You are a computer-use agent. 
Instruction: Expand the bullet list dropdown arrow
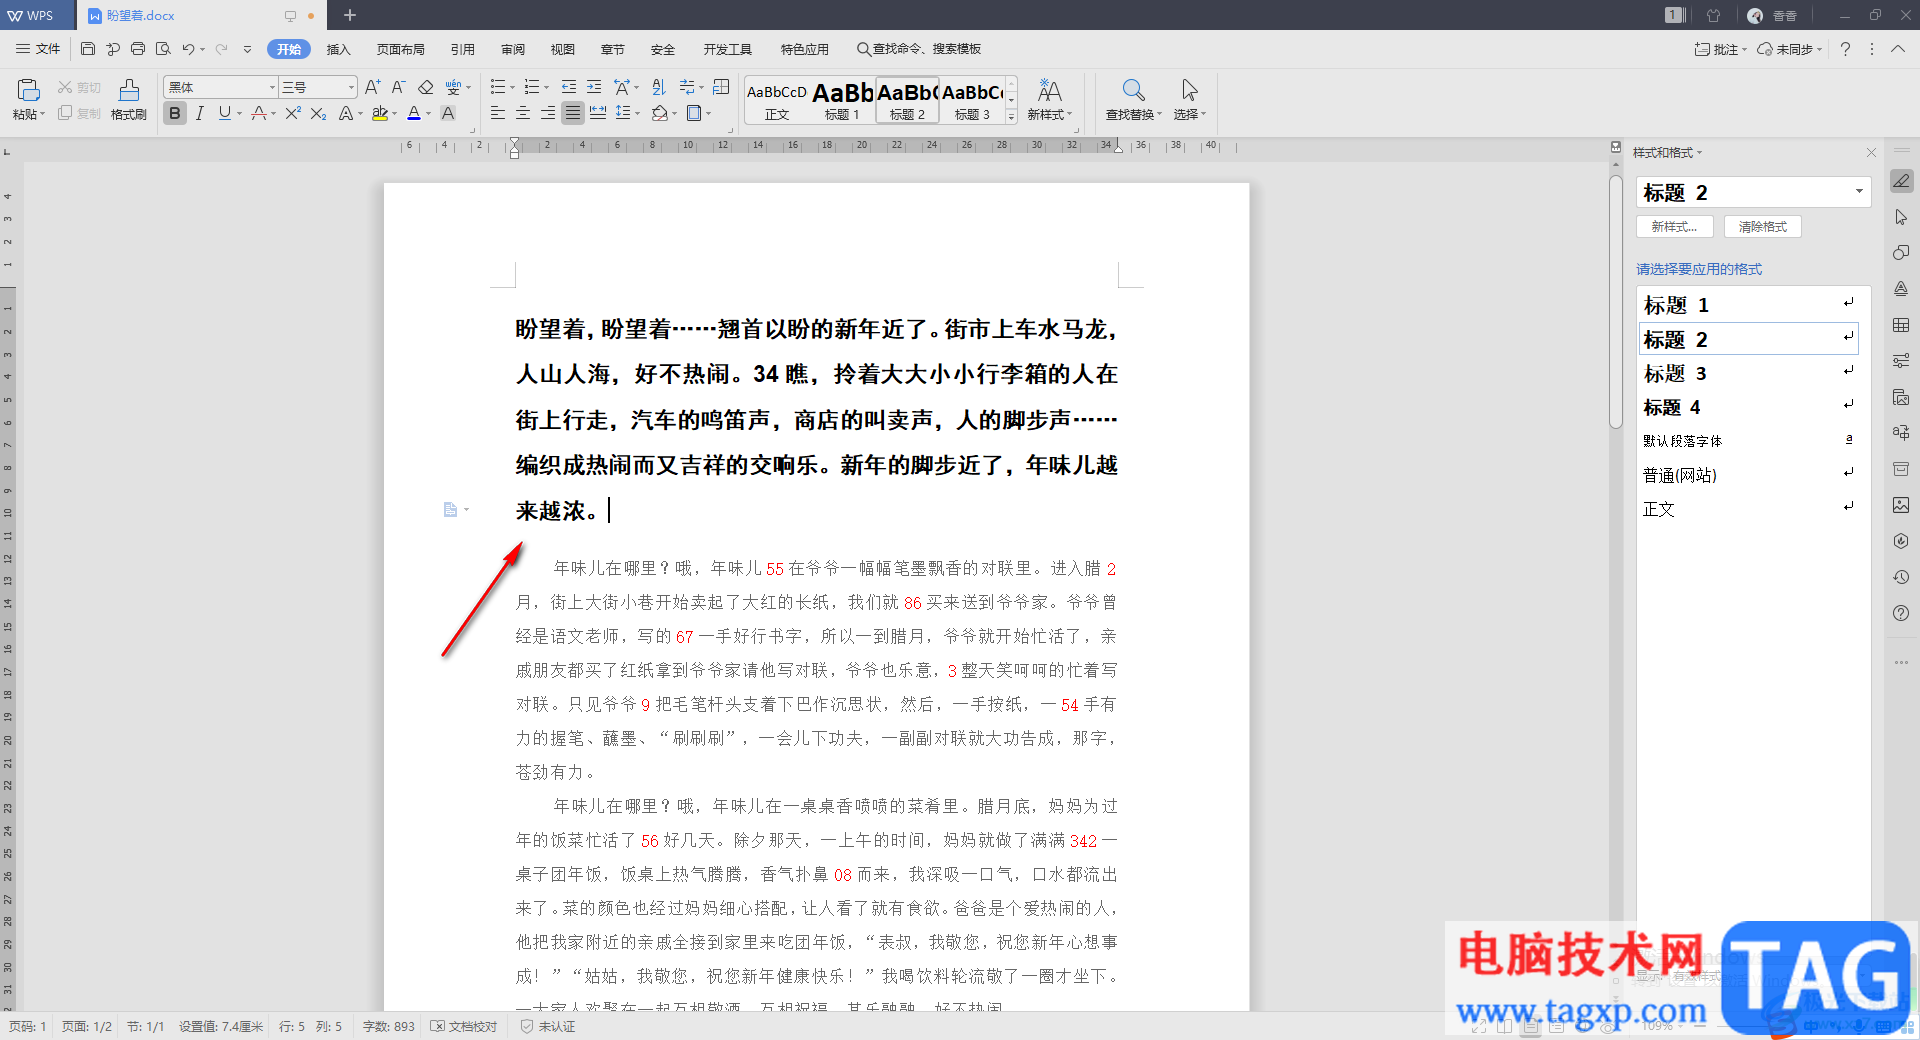[x=512, y=88]
